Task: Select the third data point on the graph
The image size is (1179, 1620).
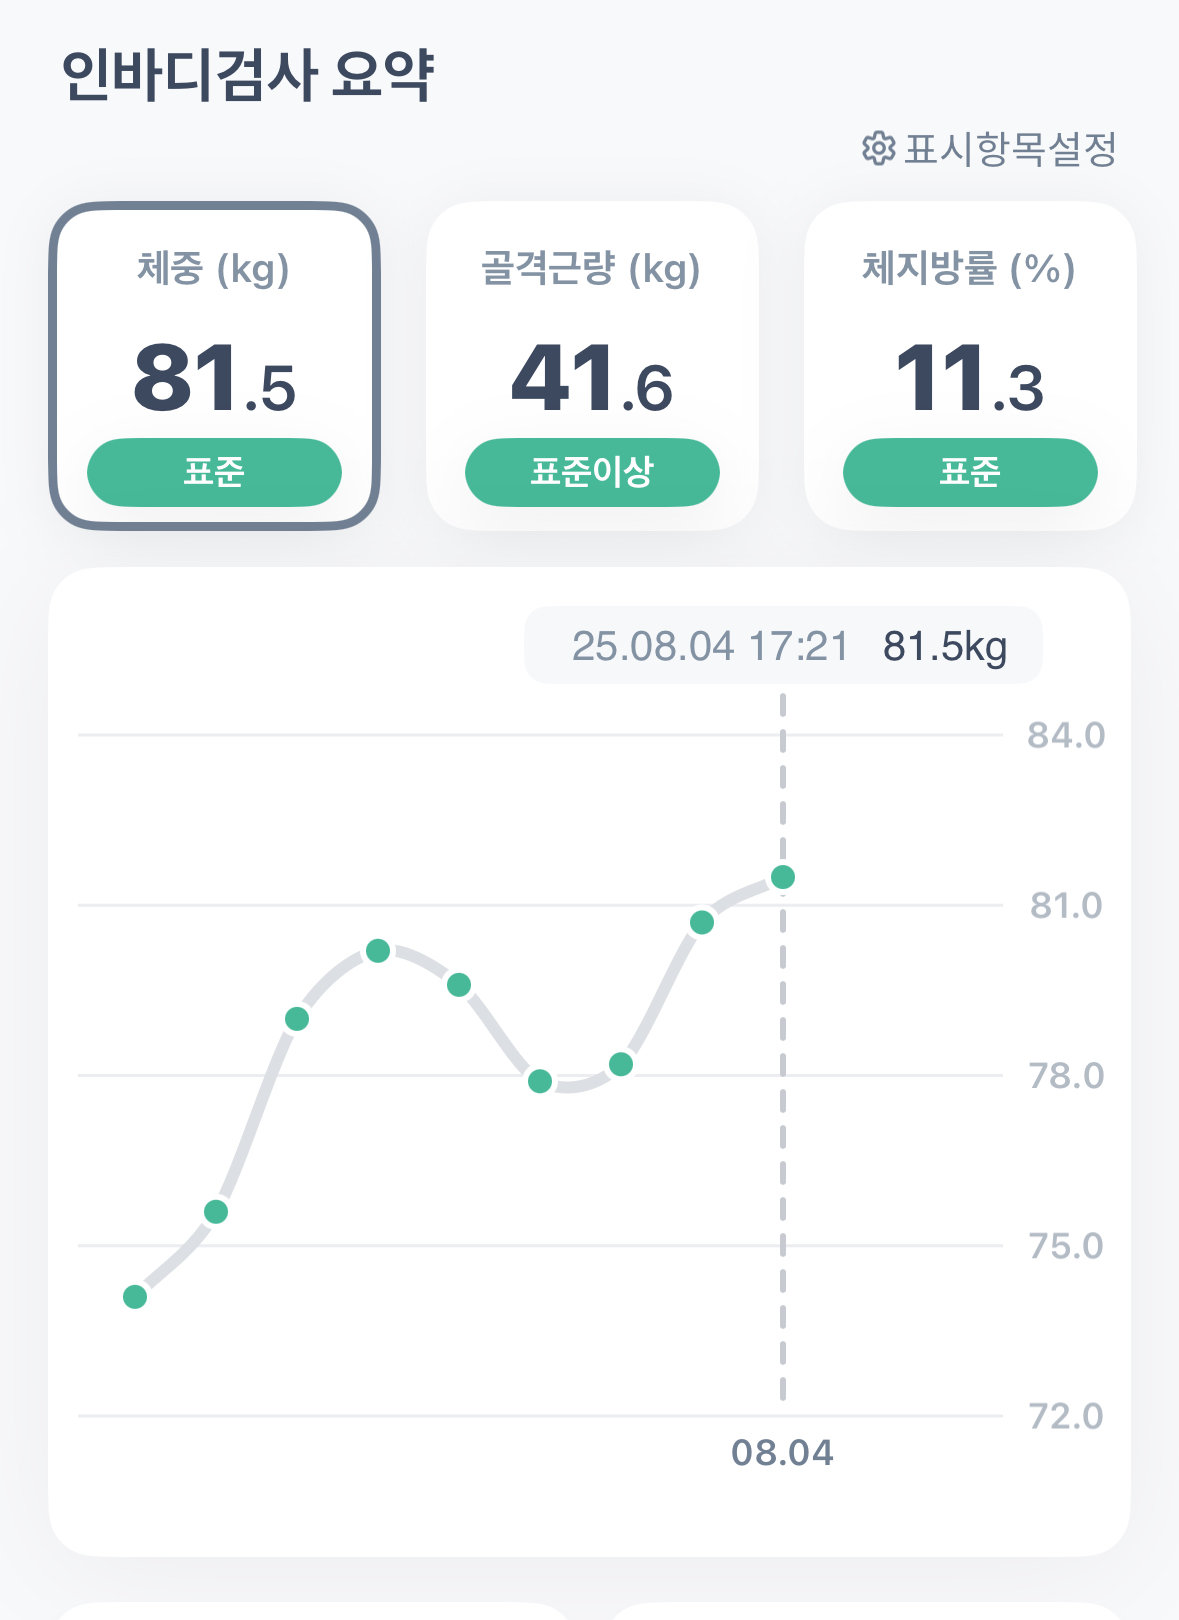Action: tap(297, 1019)
